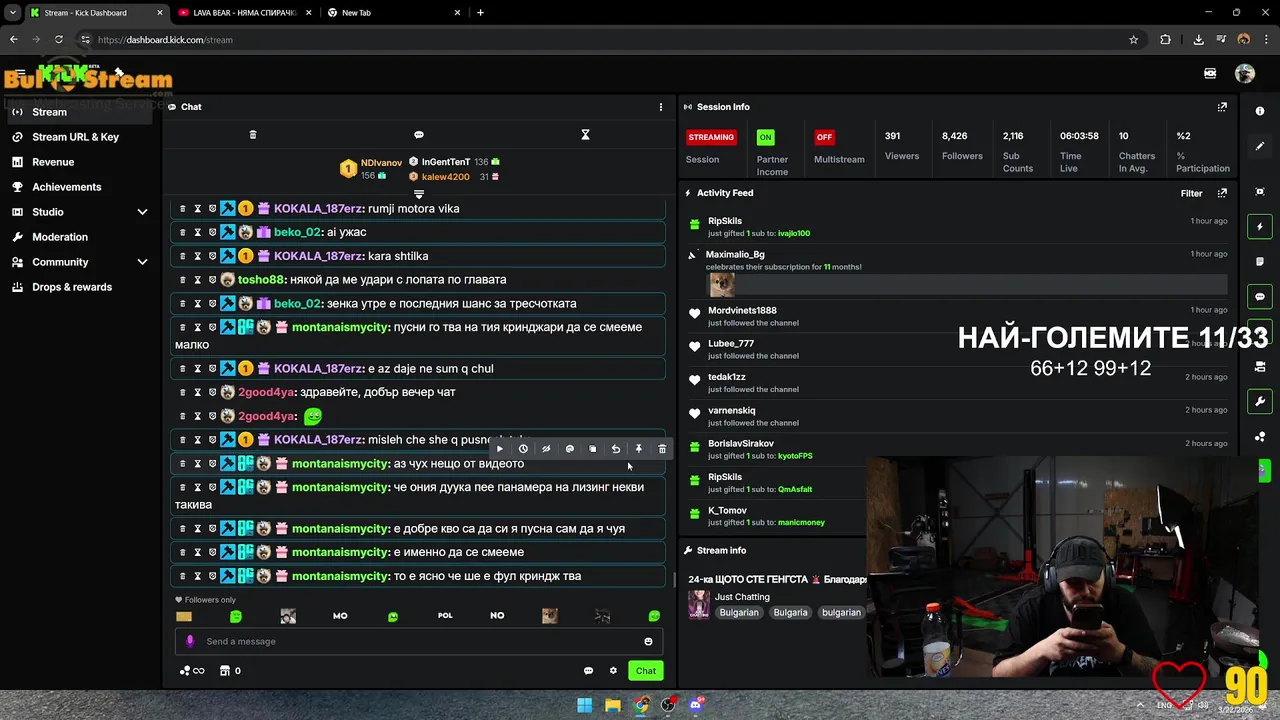Image resolution: width=1280 pixels, height=720 pixels.
Task: Click the reply arrow icon in hover toolbar
Action: 615,449
